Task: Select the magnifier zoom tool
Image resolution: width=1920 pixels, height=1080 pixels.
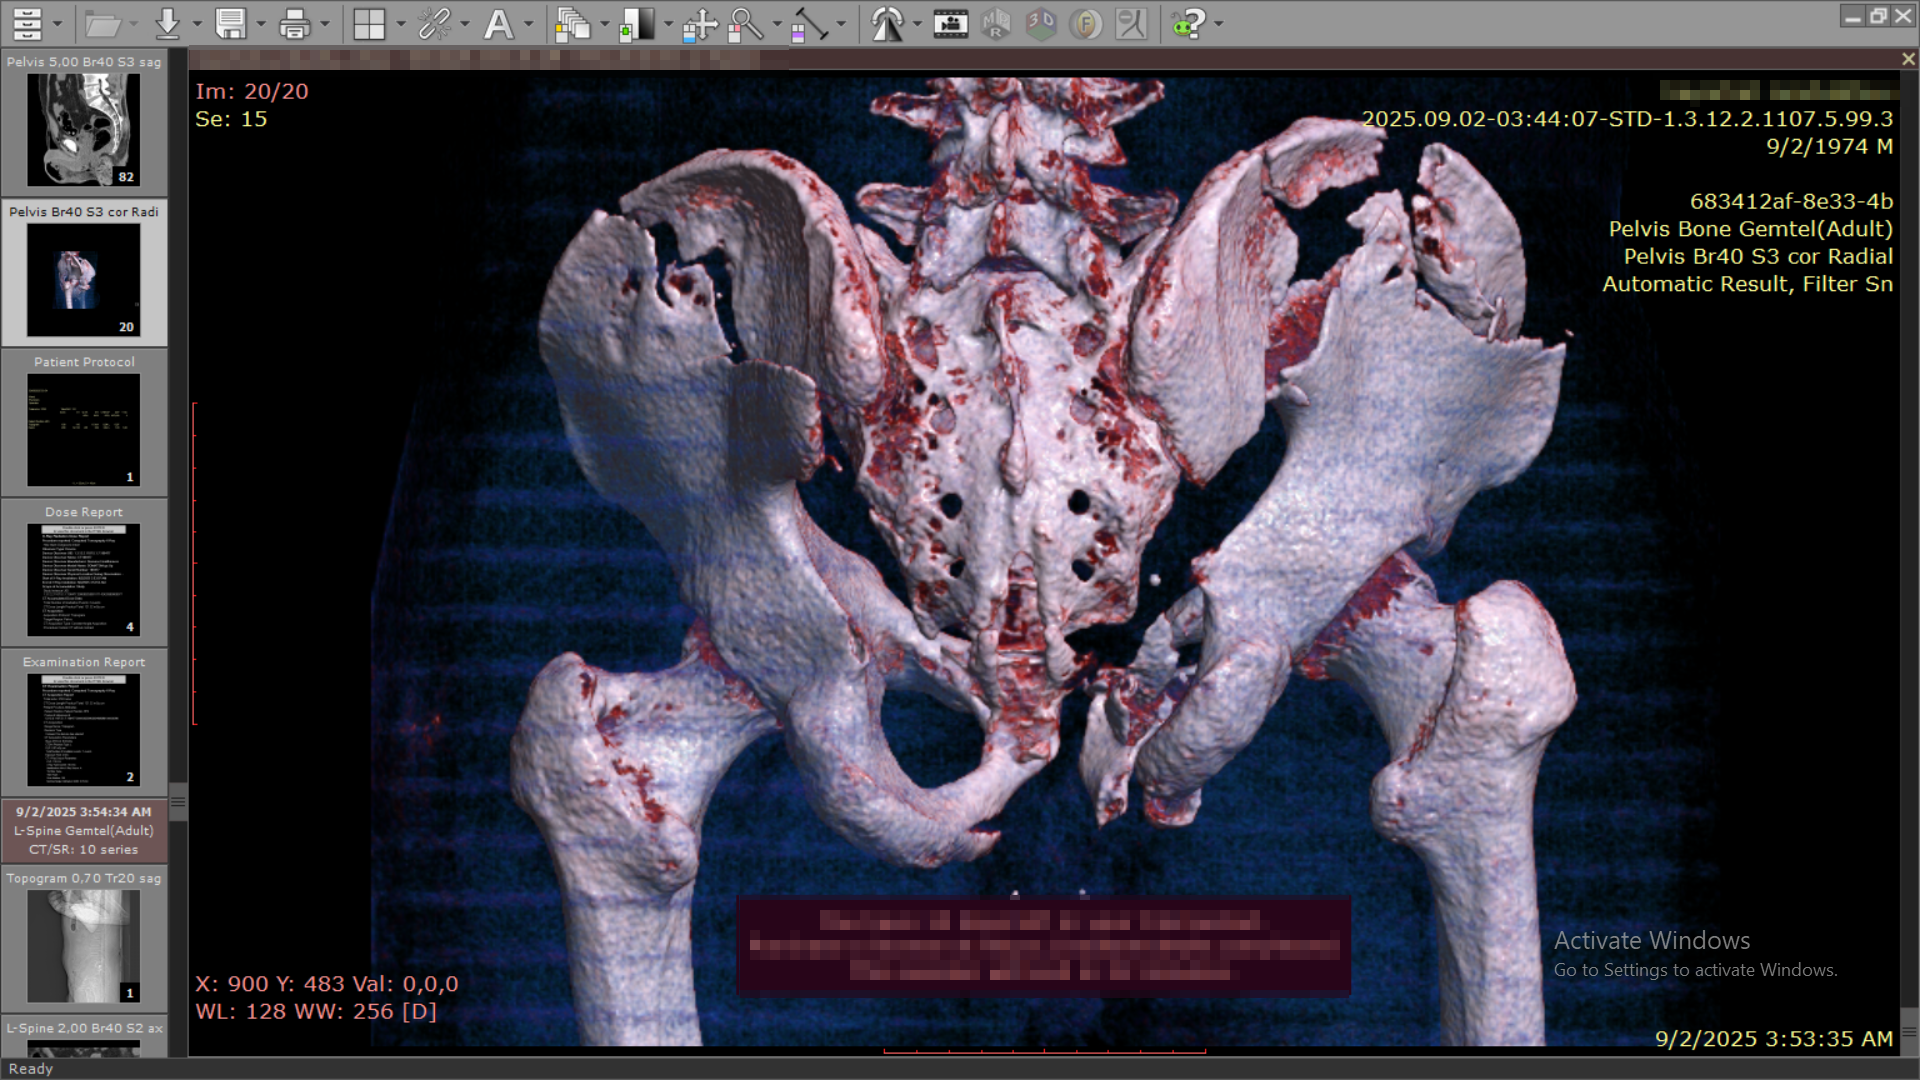Action: (746, 23)
